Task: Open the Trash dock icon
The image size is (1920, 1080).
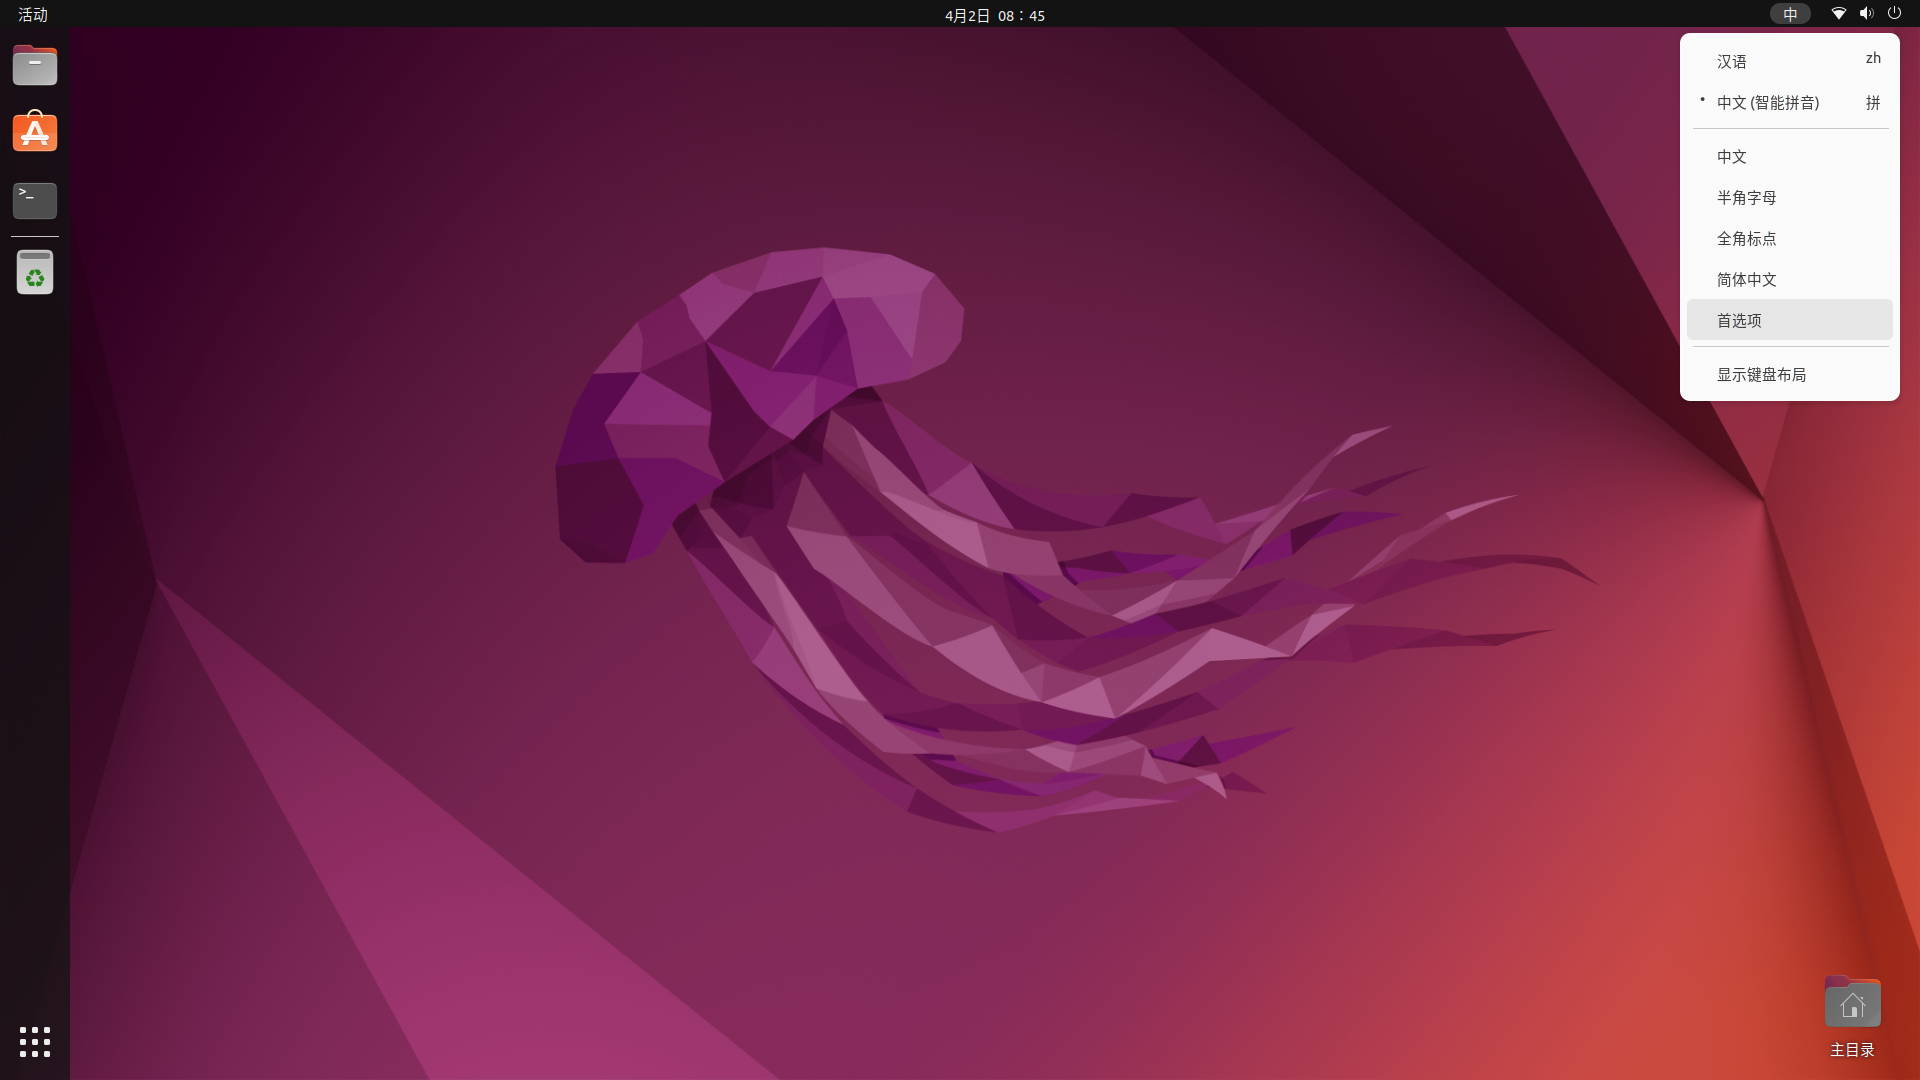Action: click(35, 272)
